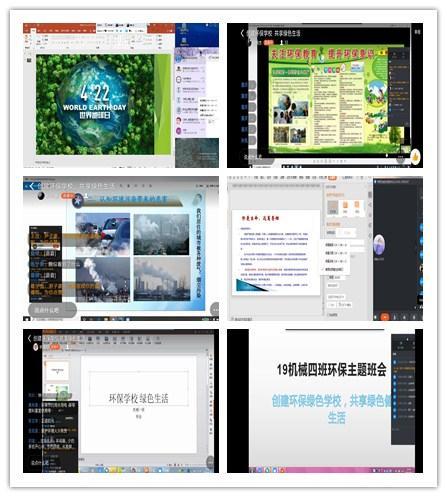Tick the checkbox below the dropdown popup list
Viewport: 447px width, 497px height.
click(x=327, y=277)
